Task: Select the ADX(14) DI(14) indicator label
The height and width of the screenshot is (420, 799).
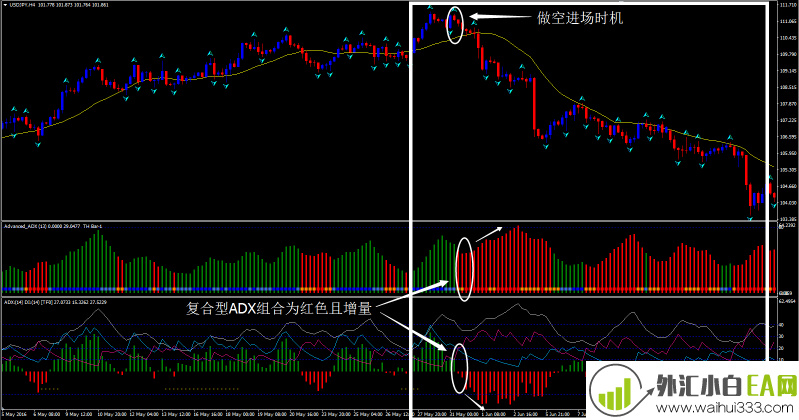Action: coord(20,302)
